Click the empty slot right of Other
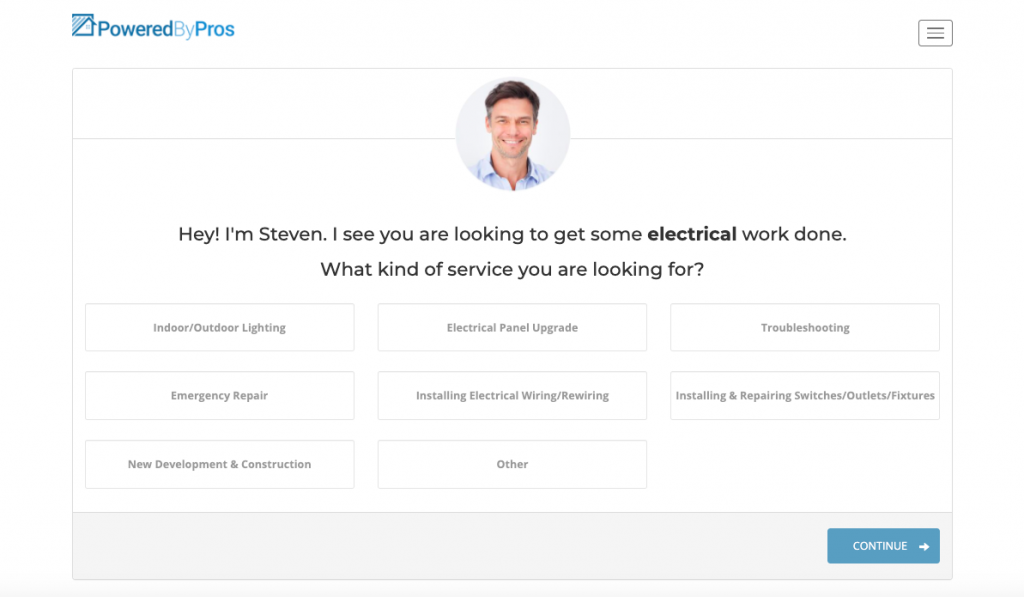 click(805, 464)
